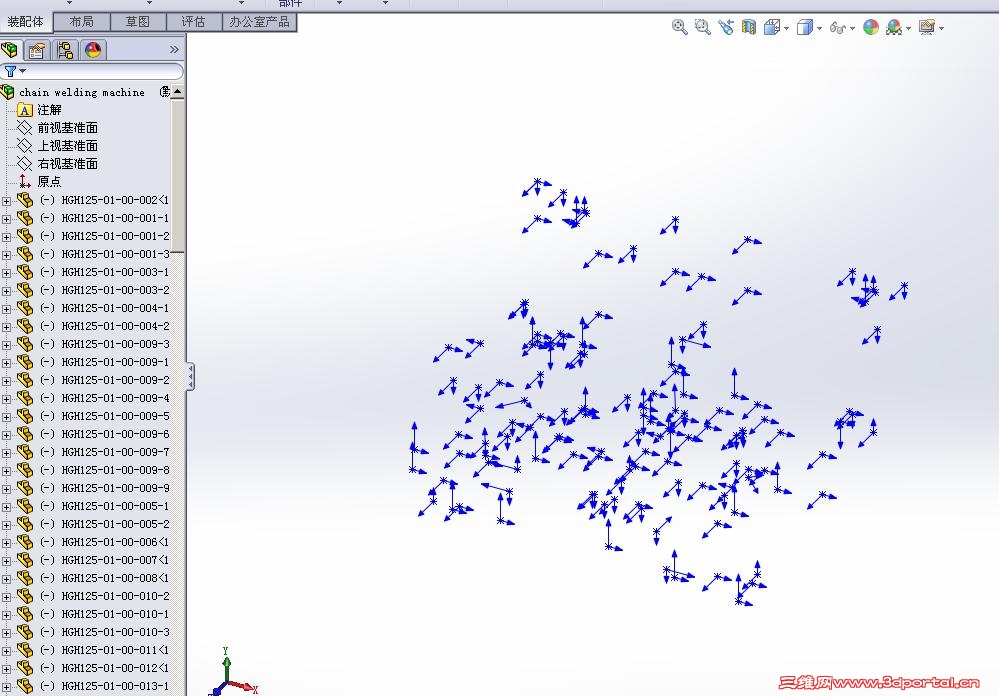Click part icon of HGH125-01-00-009-6

[25, 433]
